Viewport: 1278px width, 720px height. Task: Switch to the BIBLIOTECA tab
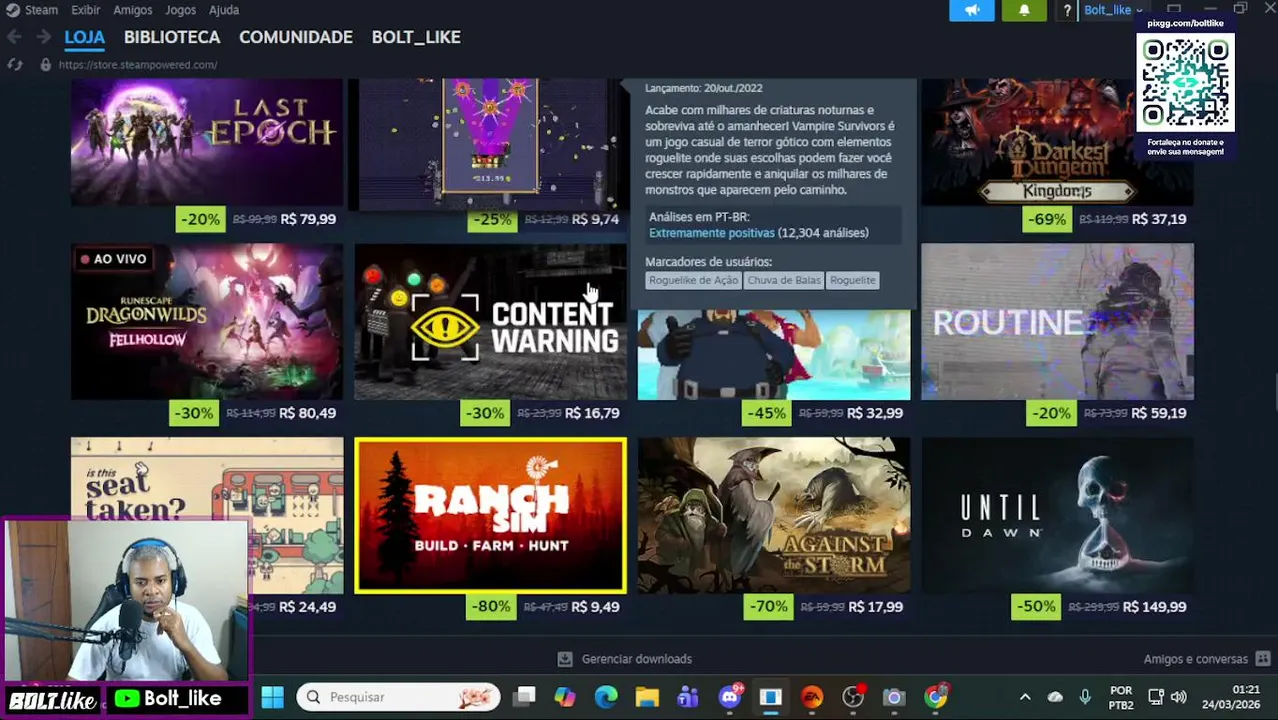pyautogui.click(x=172, y=37)
